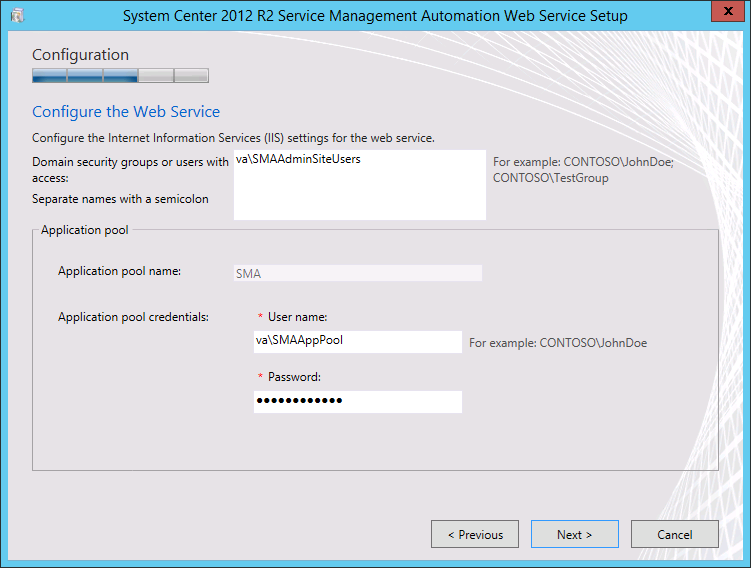The height and width of the screenshot is (568, 751).
Task: Click the Configuration heading text
Action: (x=80, y=55)
